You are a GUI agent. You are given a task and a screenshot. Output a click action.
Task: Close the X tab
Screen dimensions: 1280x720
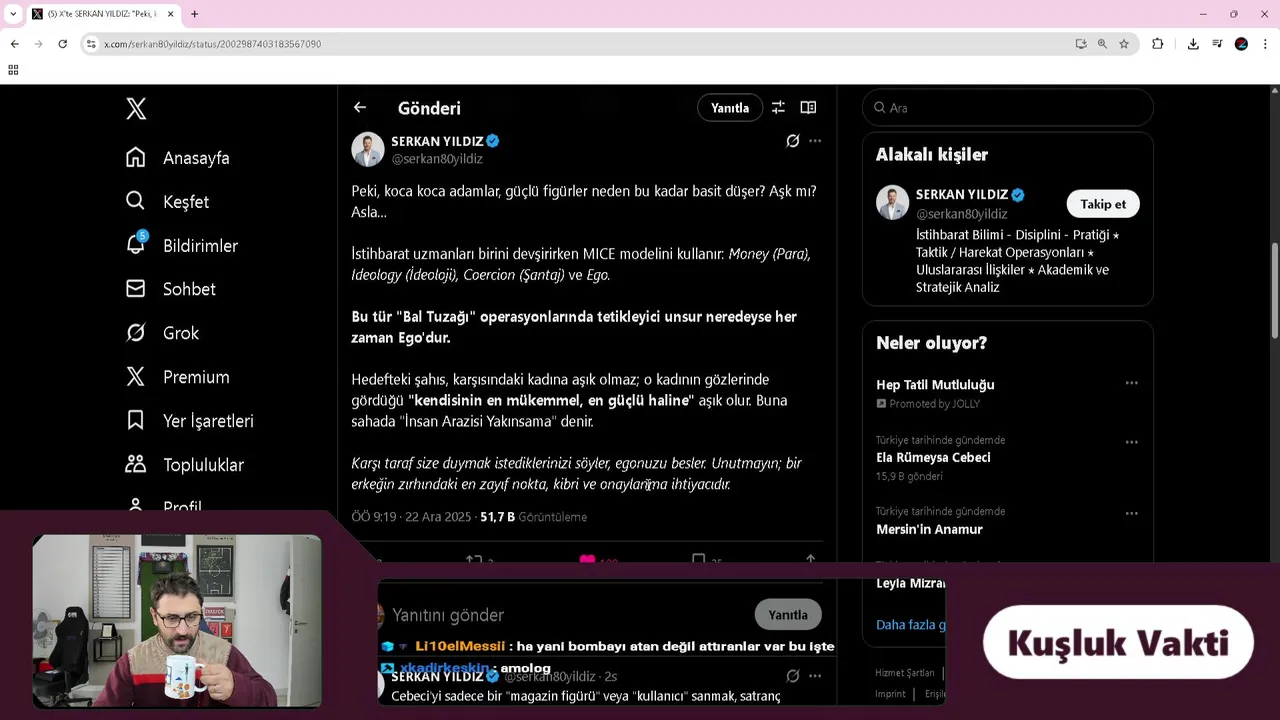pos(170,14)
